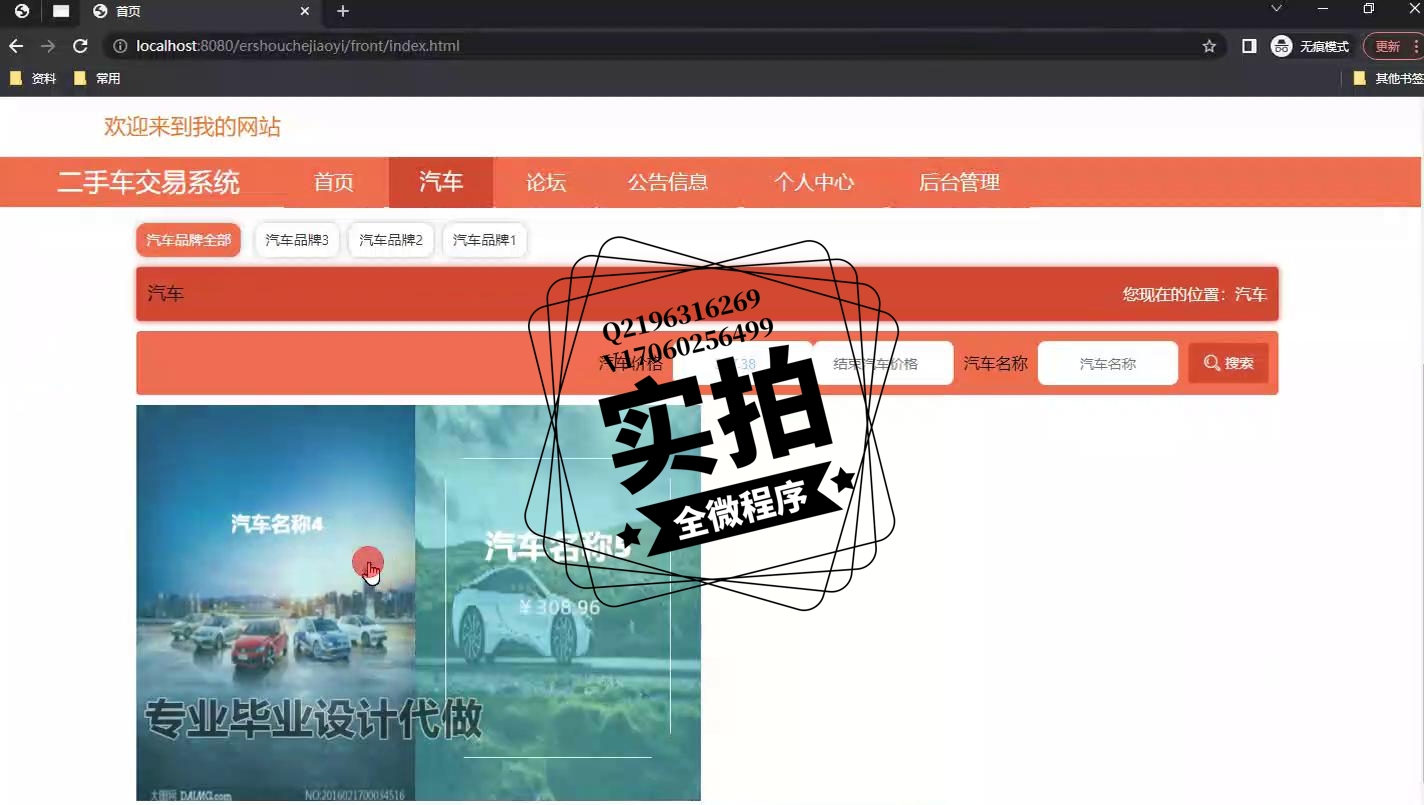Screen dimensions: 1424x805
Task: Open the 其他书签 bookmarks folder
Action: pos(1388,78)
